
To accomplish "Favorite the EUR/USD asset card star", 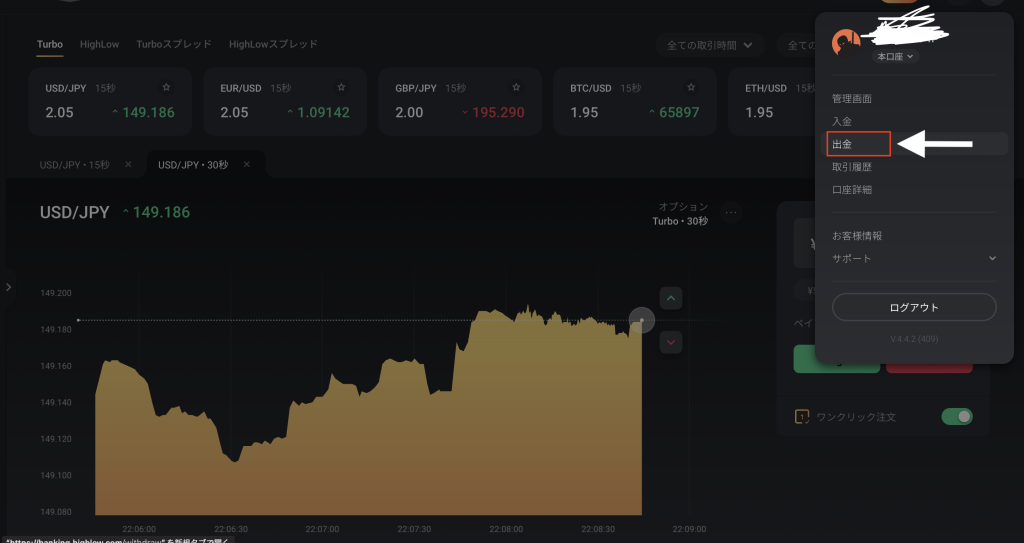I will (342, 88).
